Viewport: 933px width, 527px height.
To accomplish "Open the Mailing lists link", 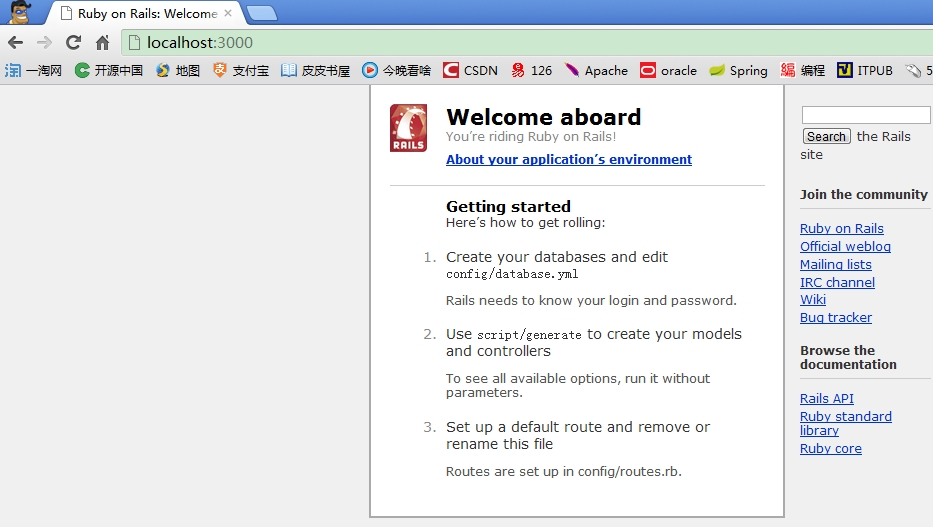I will 835,264.
